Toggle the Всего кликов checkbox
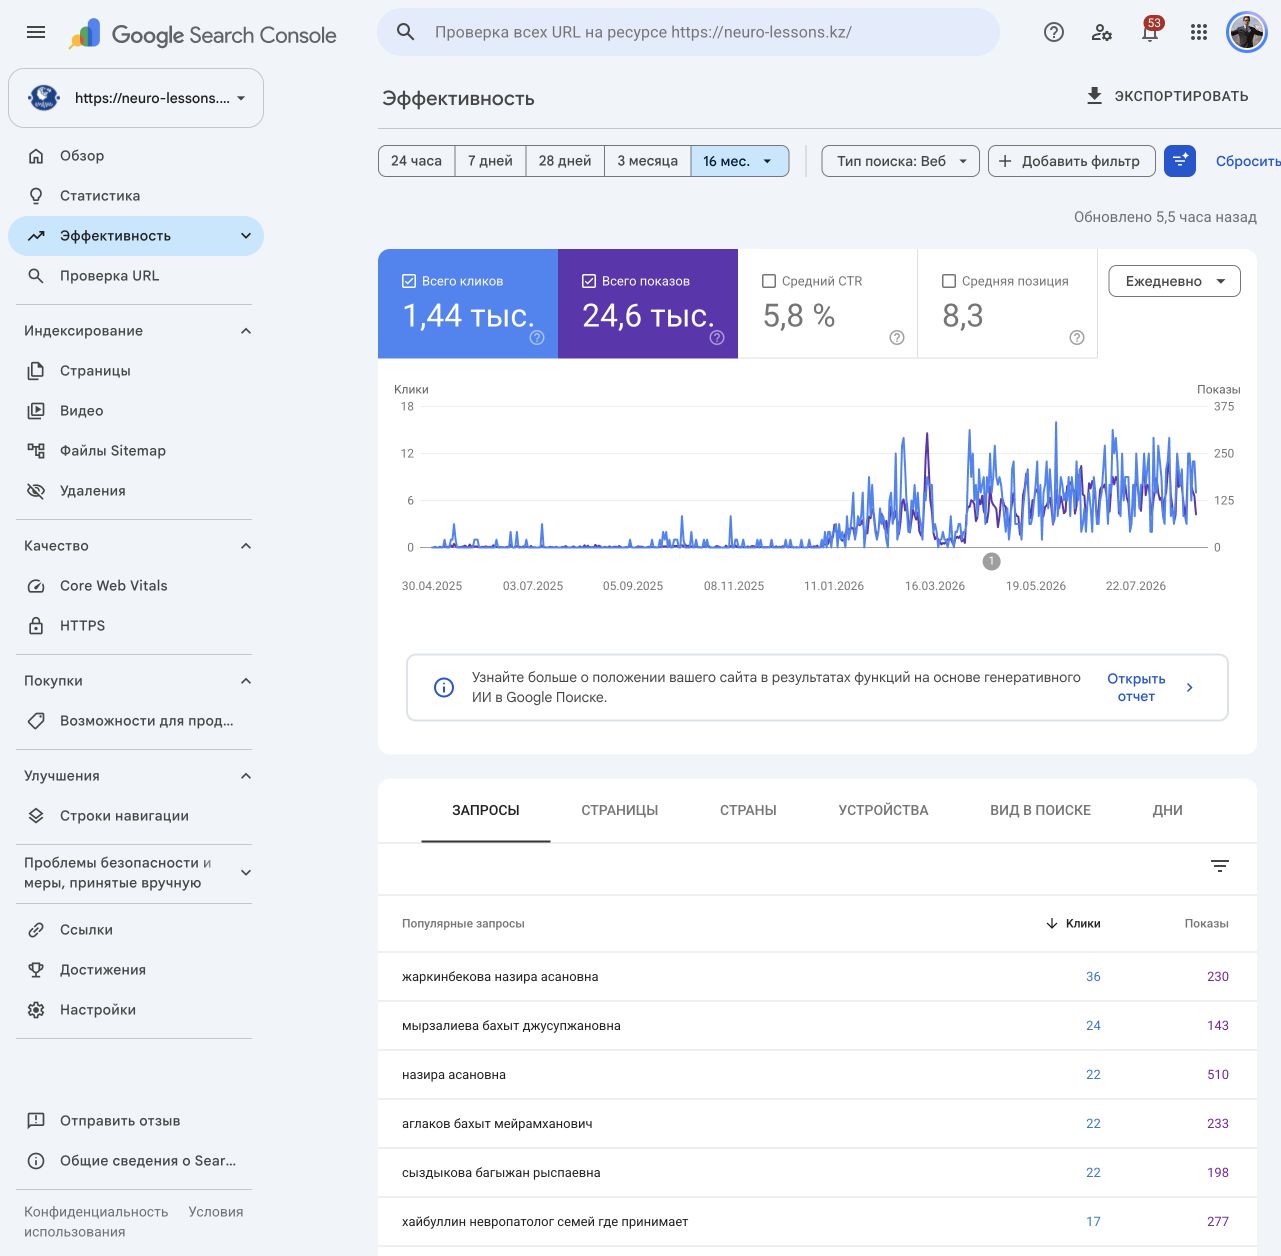 (409, 281)
